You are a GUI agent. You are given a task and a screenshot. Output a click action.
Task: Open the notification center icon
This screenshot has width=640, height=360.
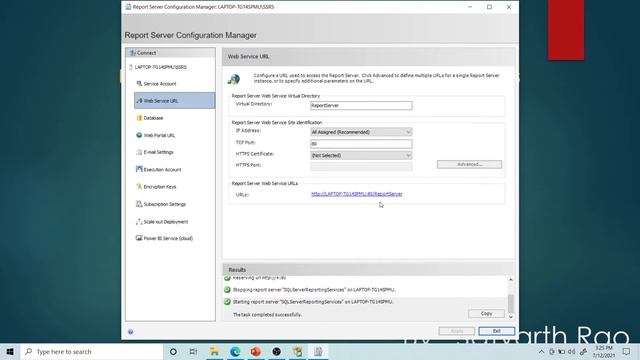pyautogui.click(x=627, y=351)
